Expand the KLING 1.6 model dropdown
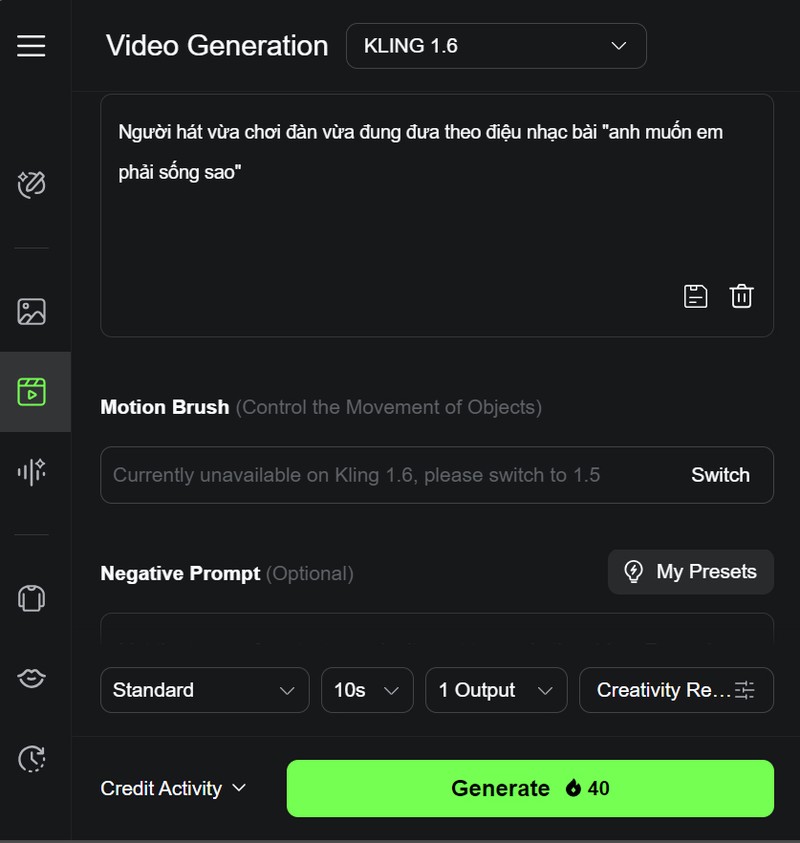800x843 pixels. point(496,46)
